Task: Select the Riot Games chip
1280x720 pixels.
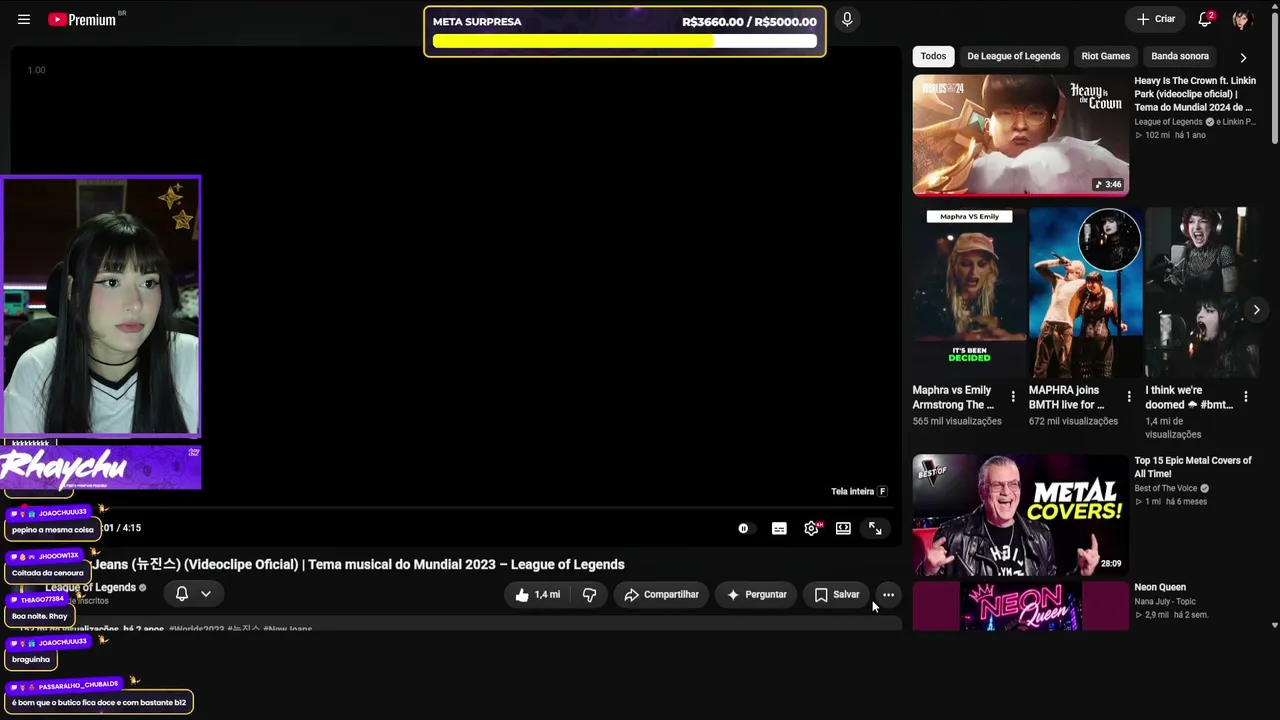Action: click(1105, 57)
